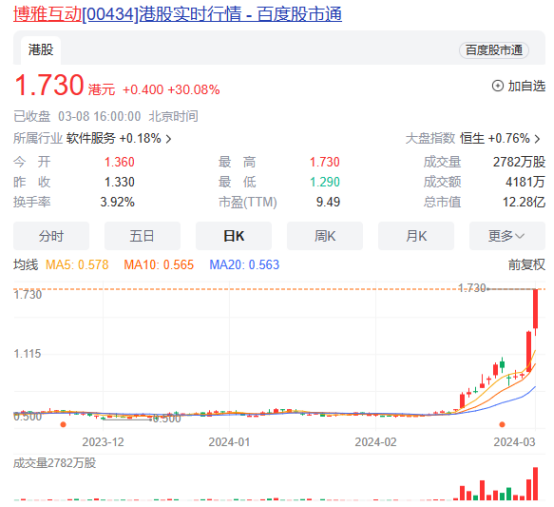
Task: Click the 前复权 adjustment option
Action: (x=526, y=265)
